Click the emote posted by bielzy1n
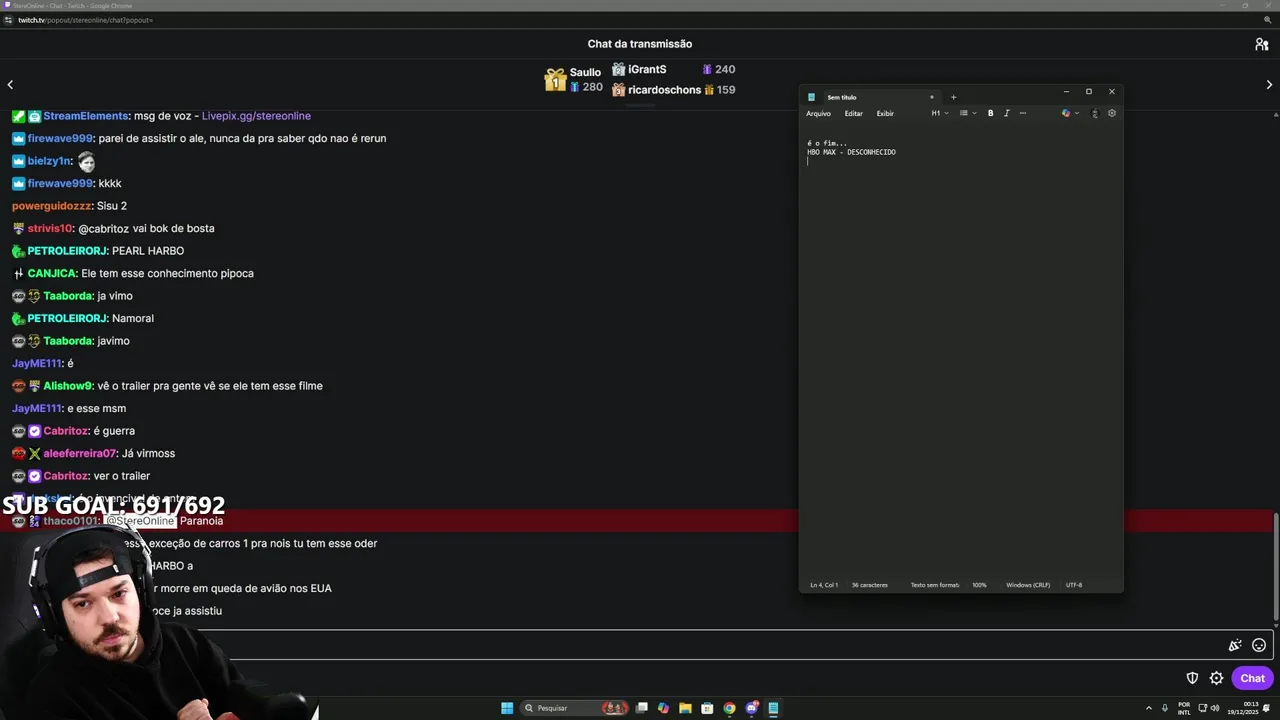Screen dimensions: 1280x720 pyautogui.click(x=86, y=161)
